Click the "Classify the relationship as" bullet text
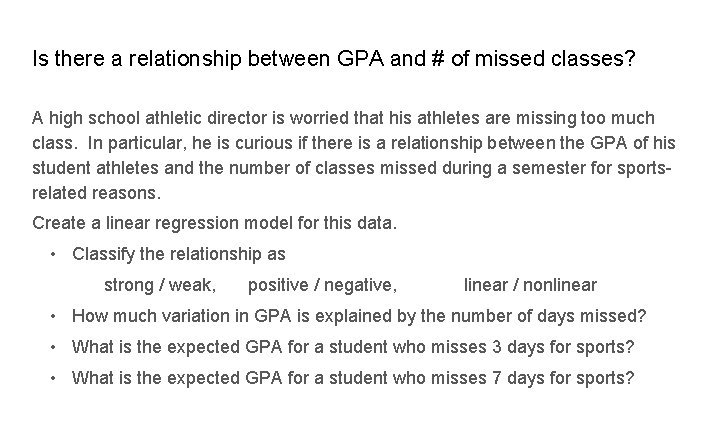Viewport: 720px width, 432px height. (x=179, y=254)
